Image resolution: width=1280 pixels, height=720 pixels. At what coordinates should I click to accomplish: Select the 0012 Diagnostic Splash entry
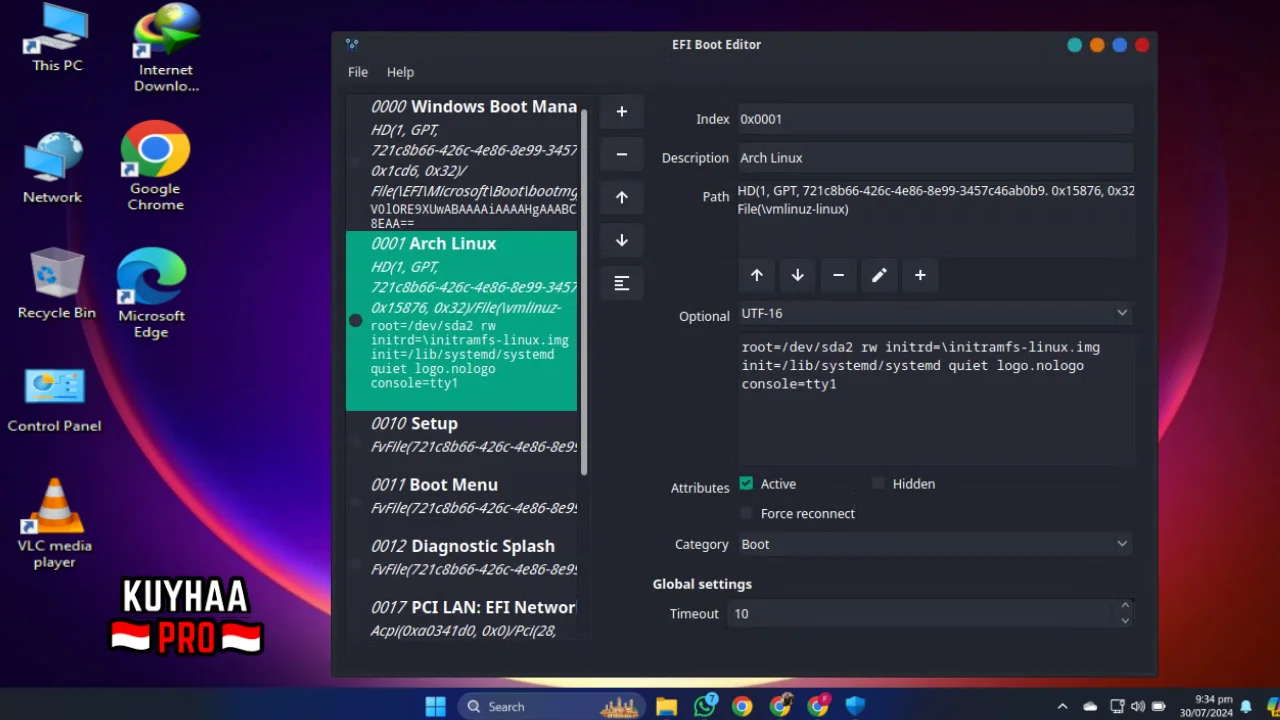tap(461, 557)
